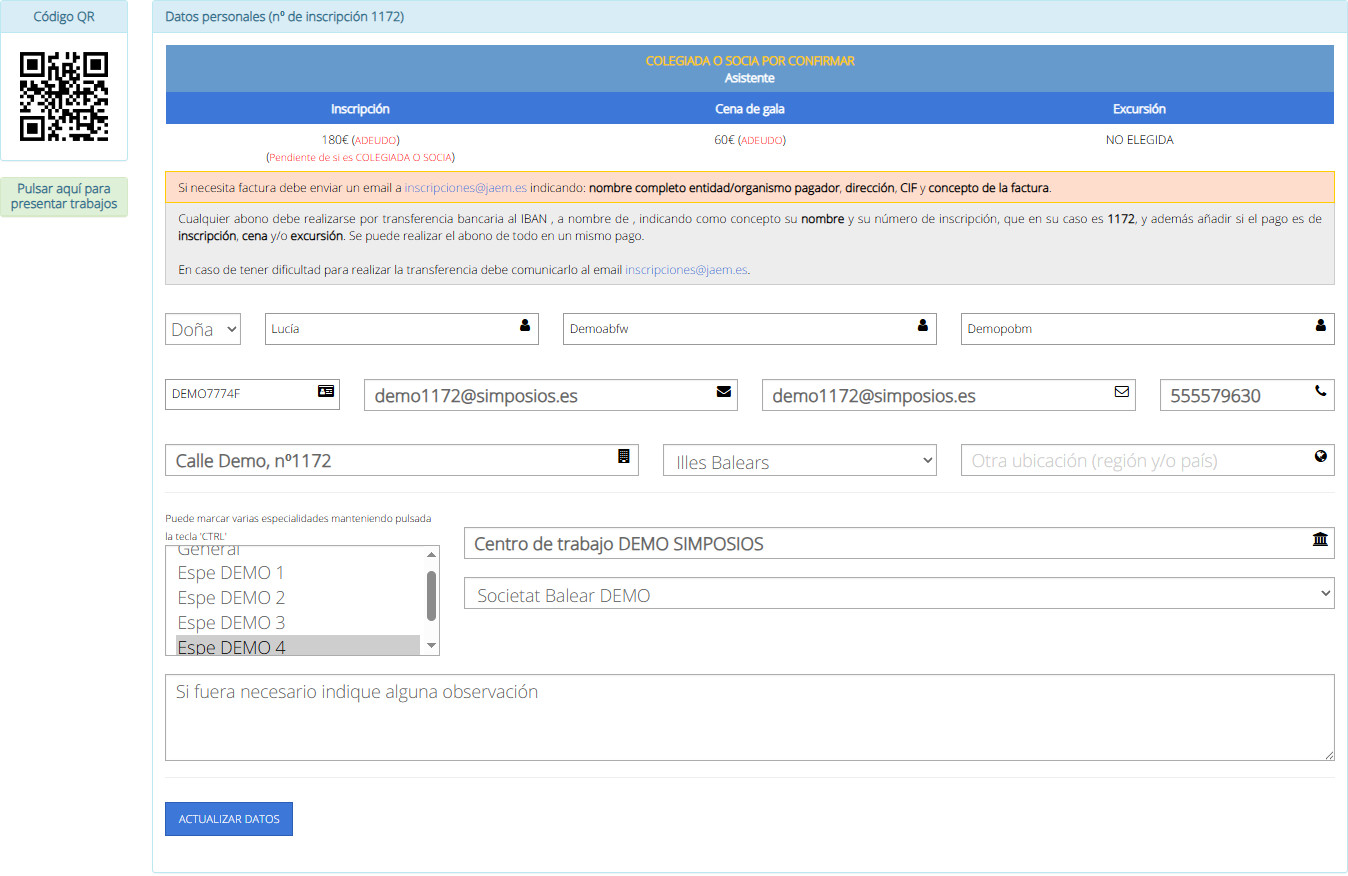The width and height of the screenshot is (1348, 876).
Task: Click the person icon in Demoabfw surname field
Action: coord(923,325)
